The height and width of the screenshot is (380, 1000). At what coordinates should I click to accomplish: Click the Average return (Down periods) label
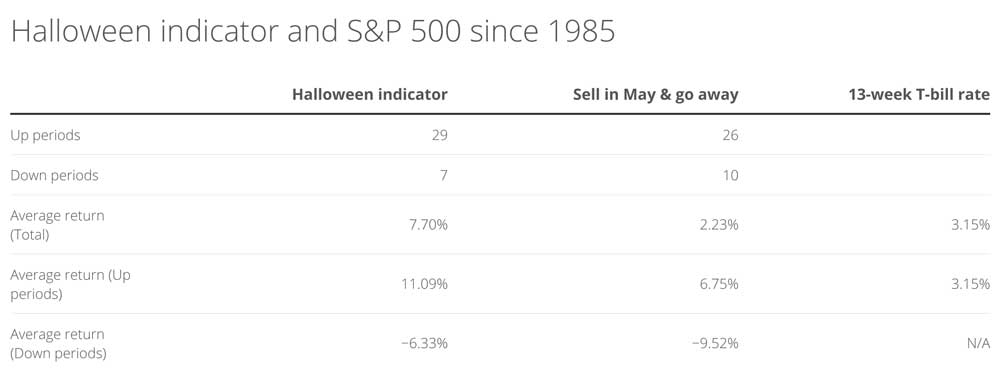coord(59,343)
